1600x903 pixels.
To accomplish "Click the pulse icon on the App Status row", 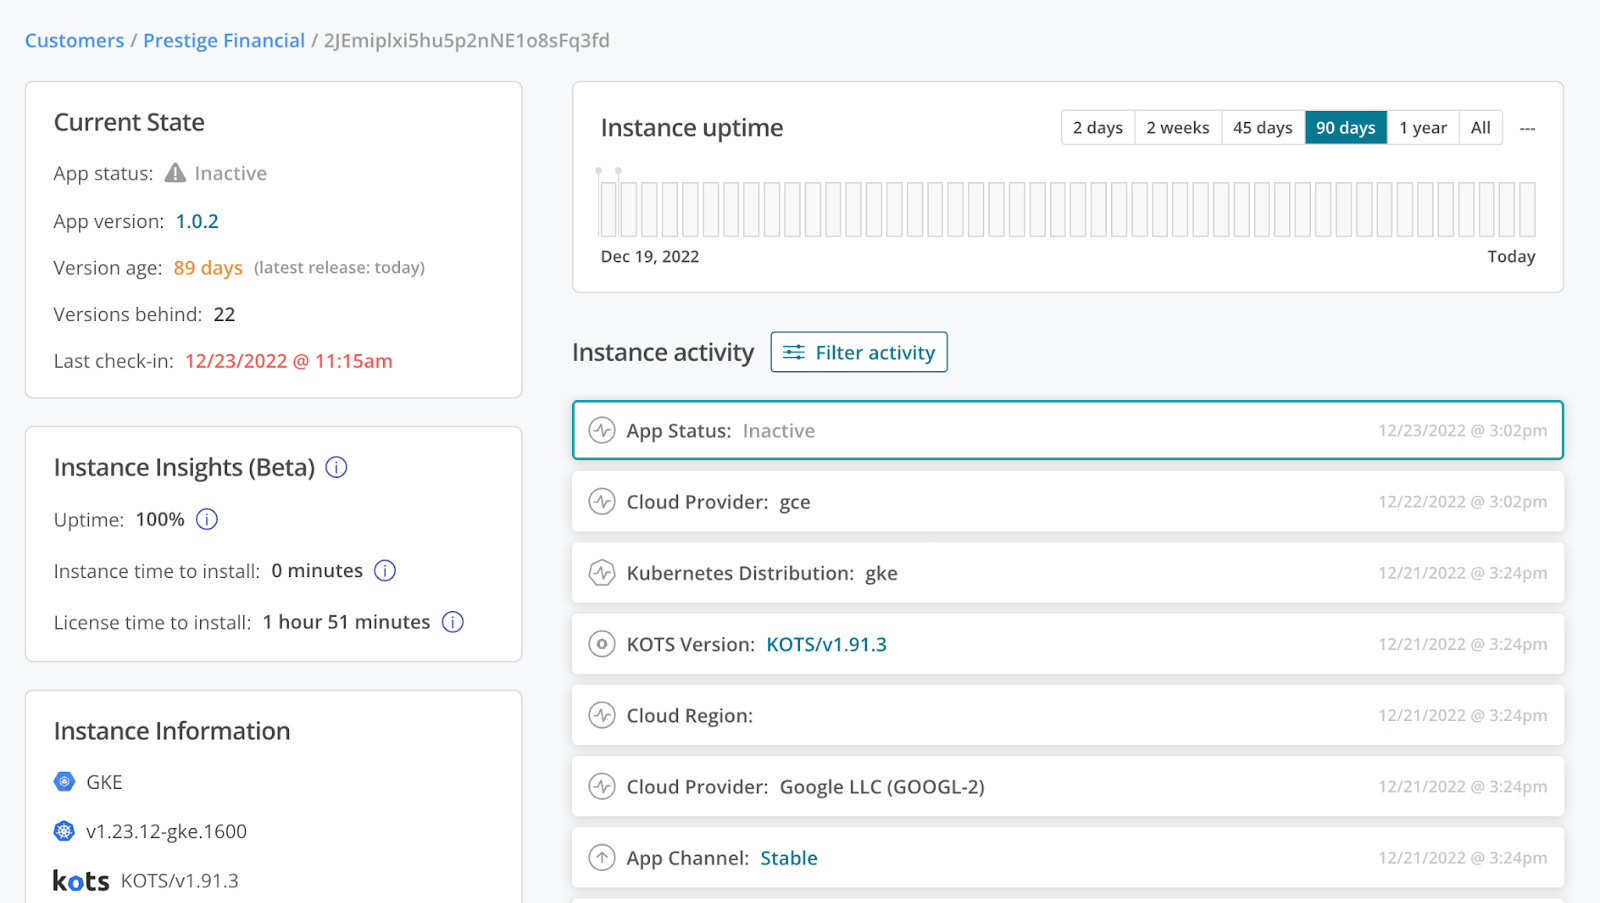I will pyautogui.click(x=602, y=430).
